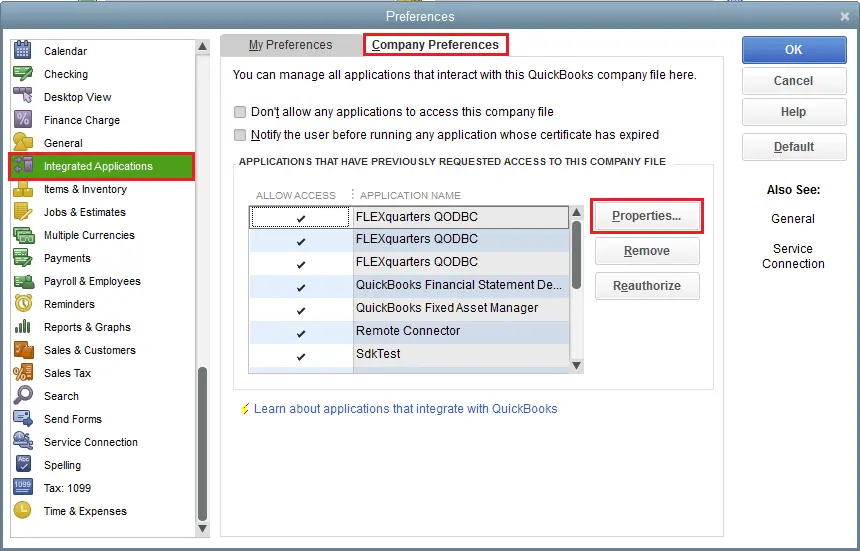This screenshot has height=551, width=860.
Task: Click the category list scroll-down arrow
Action: tap(202, 529)
